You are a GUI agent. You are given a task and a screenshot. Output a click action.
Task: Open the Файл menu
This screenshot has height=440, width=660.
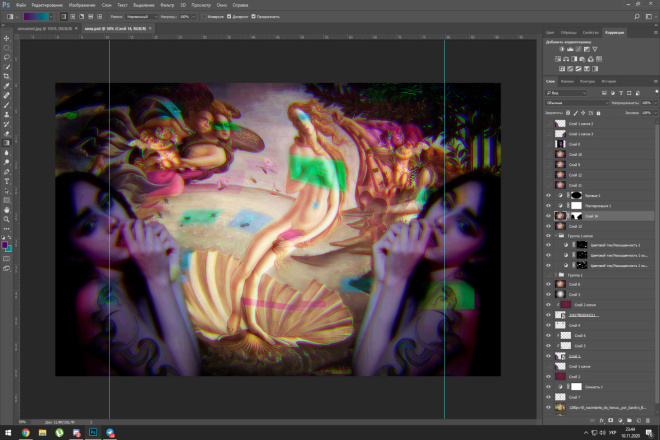[x=21, y=5]
